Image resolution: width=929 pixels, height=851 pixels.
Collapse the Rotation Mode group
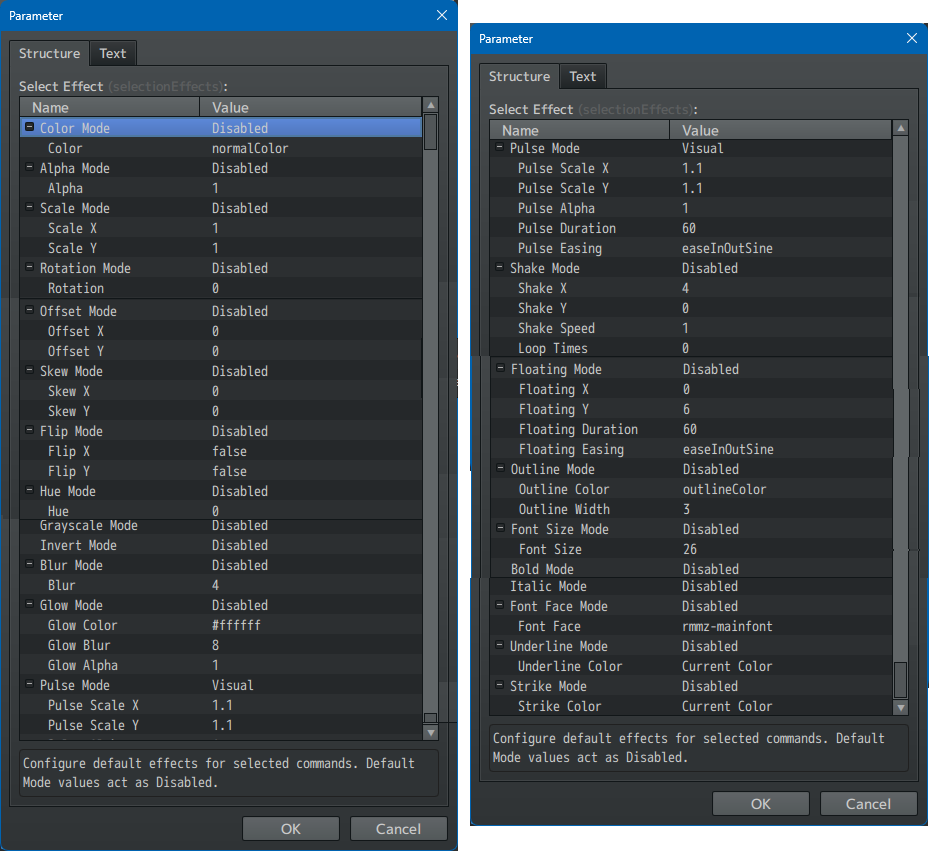tap(29, 267)
